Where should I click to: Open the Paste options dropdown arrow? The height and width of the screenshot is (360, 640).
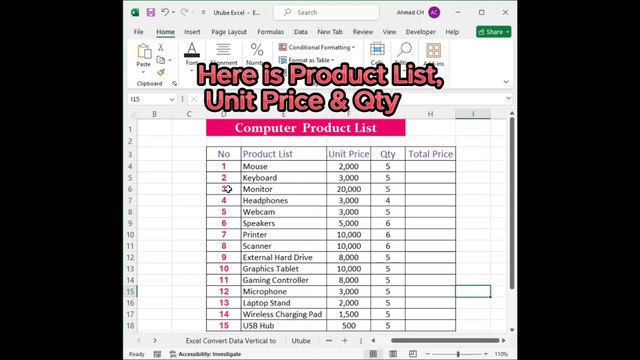(x=143, y=73)
